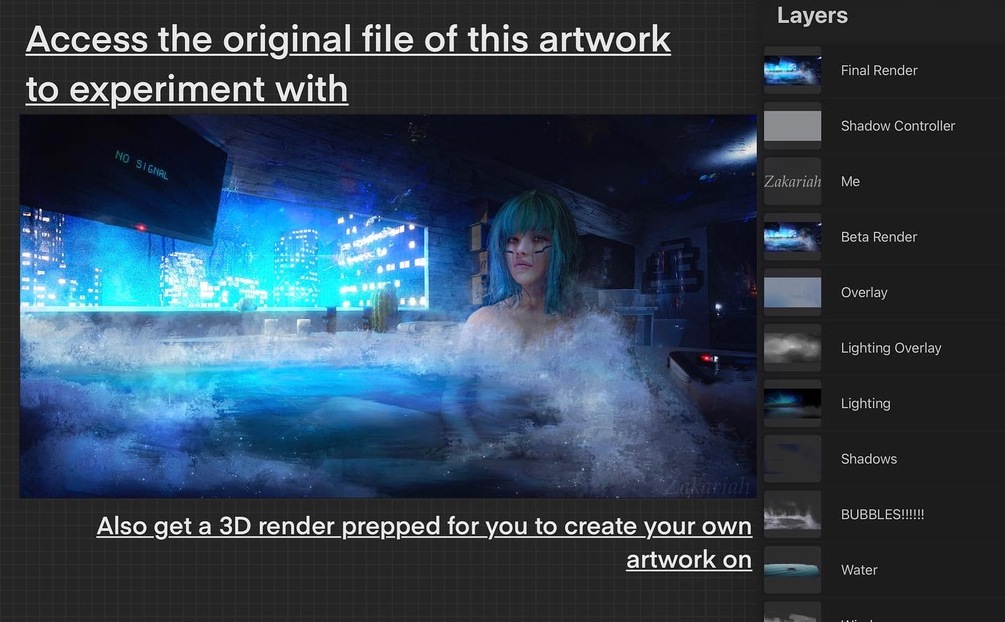Click the 'Shadows' layer name

click(x=868, y=458)
